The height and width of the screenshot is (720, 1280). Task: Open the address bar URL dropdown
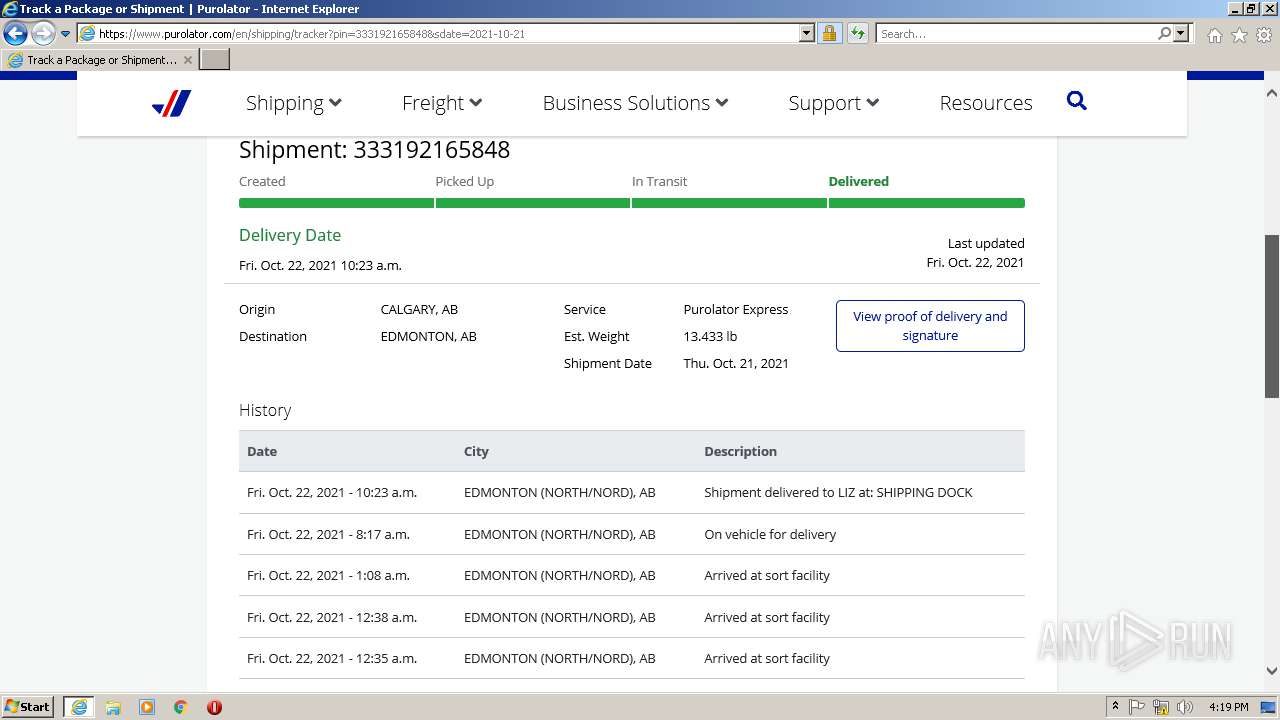point(807,33)
